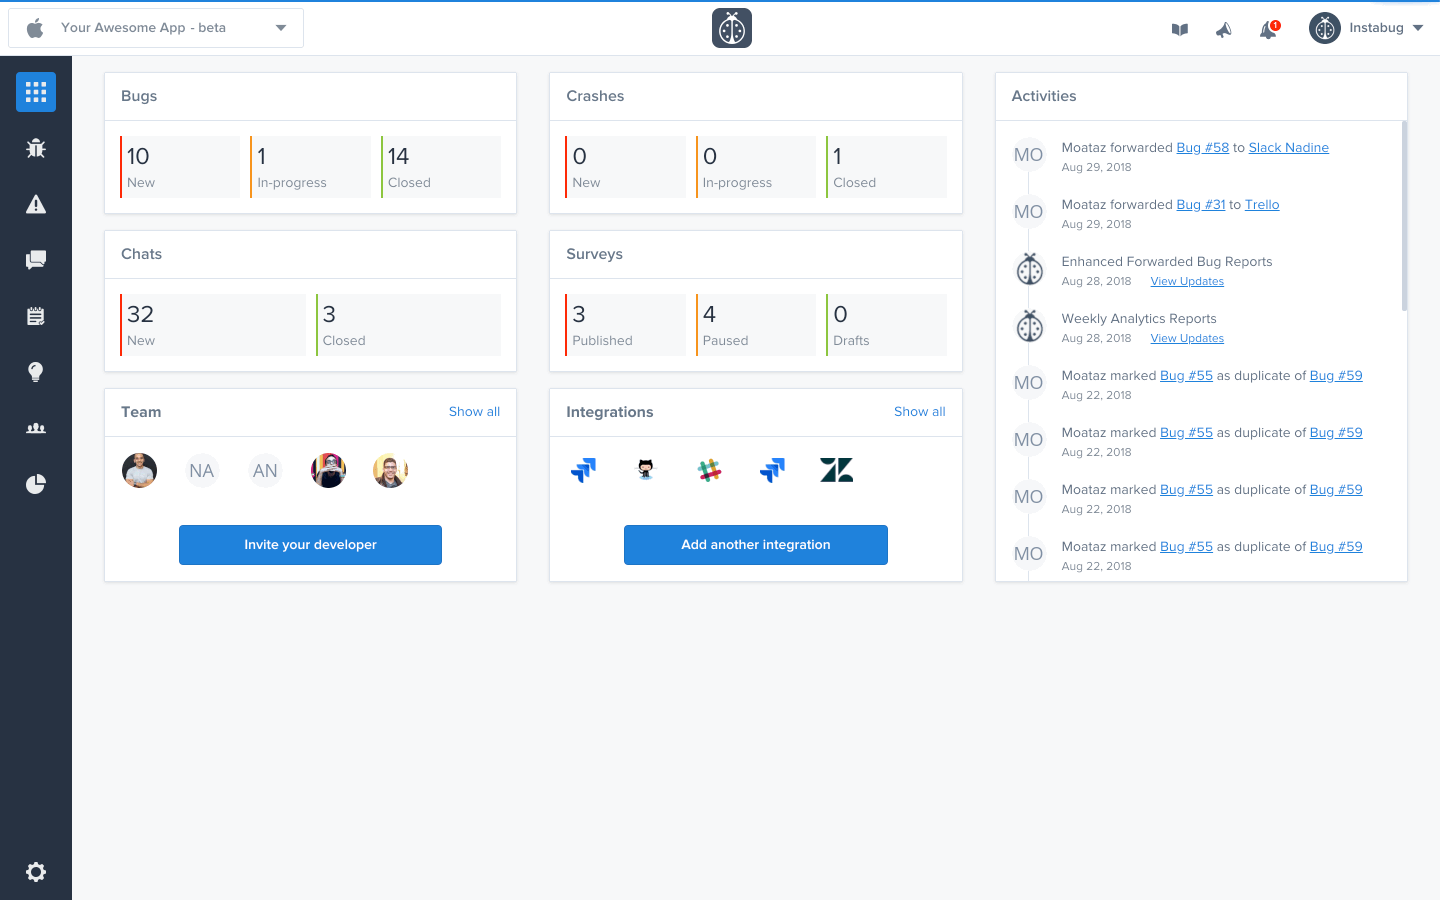View Updates for Enhanced Forwarded Bug Reports
Screen dimensions: 1440x900
coord(1187,282)
